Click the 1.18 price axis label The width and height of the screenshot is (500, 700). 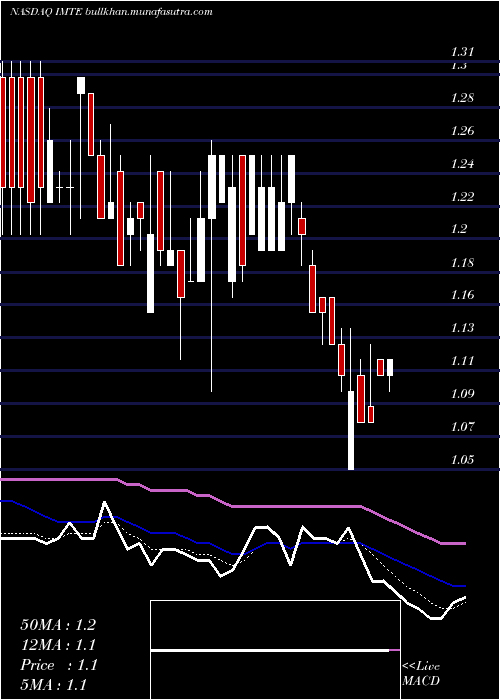[462, 262]
